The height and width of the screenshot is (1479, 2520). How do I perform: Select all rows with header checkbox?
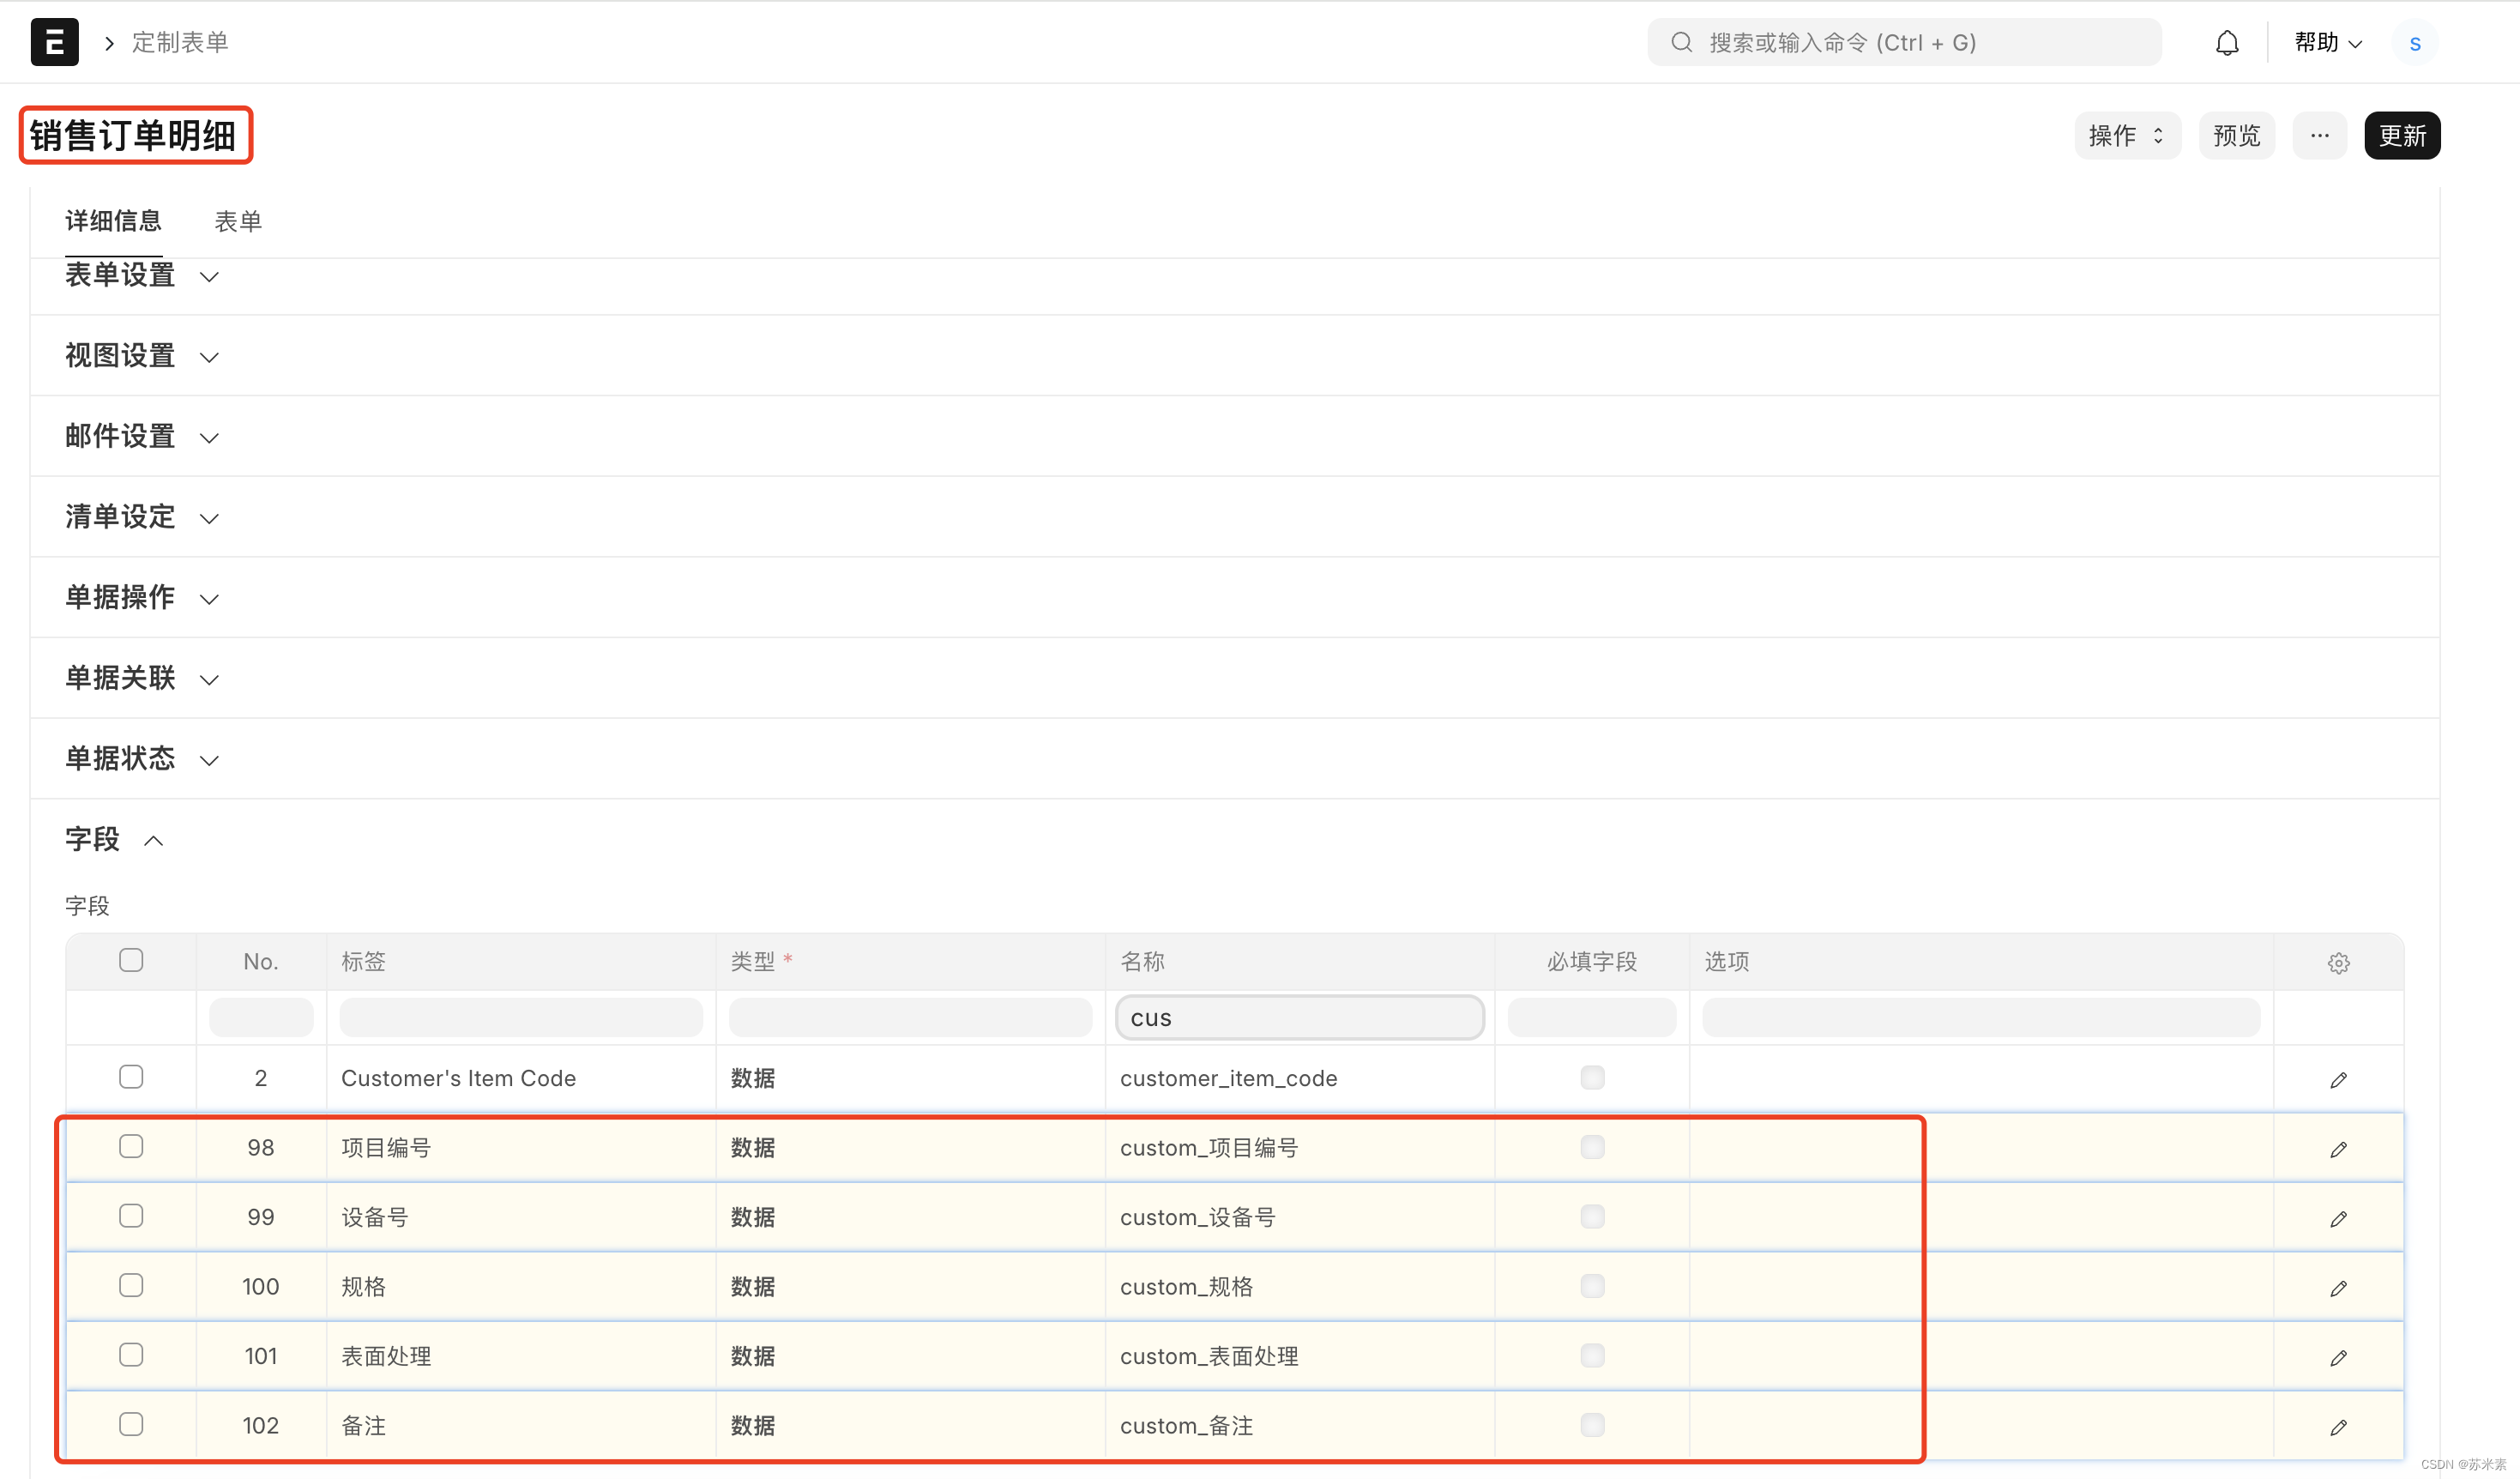131,960
